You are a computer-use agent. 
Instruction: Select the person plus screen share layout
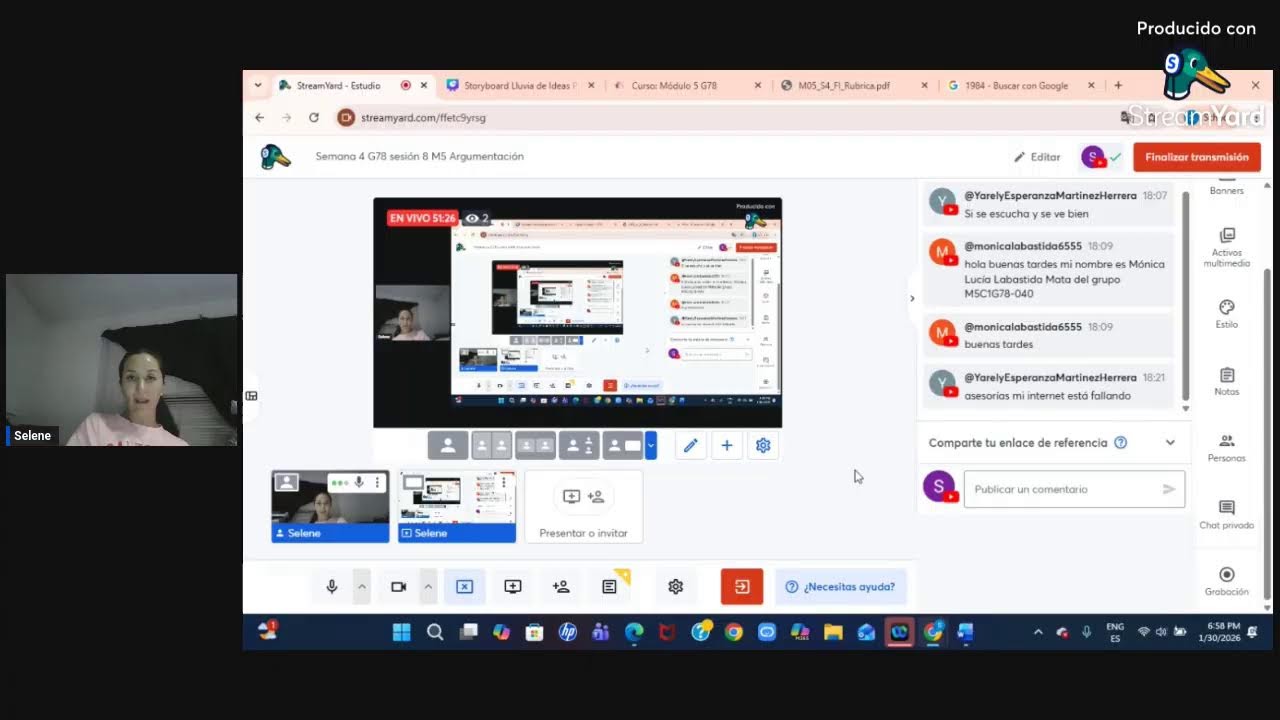tap(623, 446)
